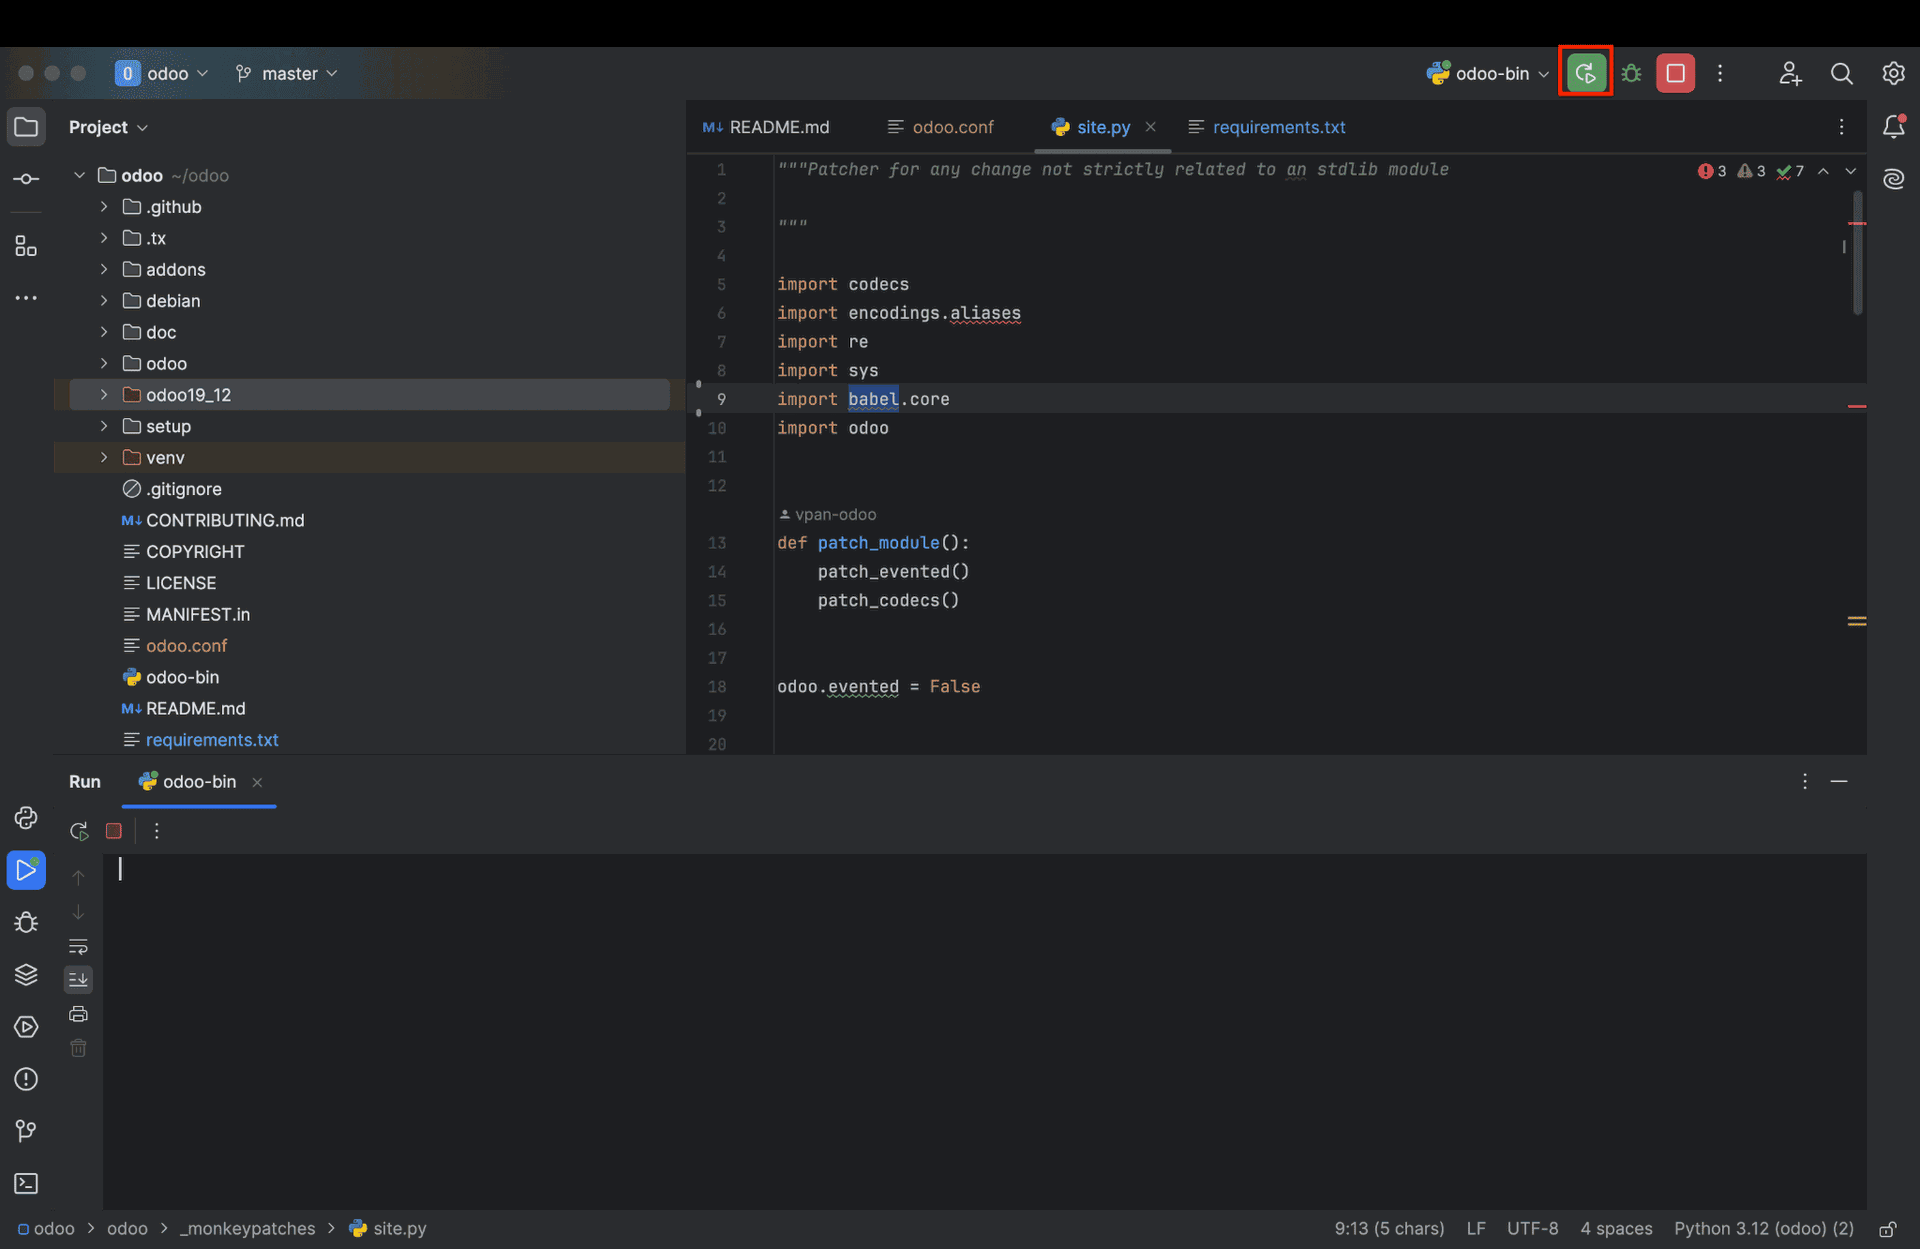Viewport: 1920px width, 1249px height.
Task: Open the Git tool window in sidebar
Action: click(26, 1131)
